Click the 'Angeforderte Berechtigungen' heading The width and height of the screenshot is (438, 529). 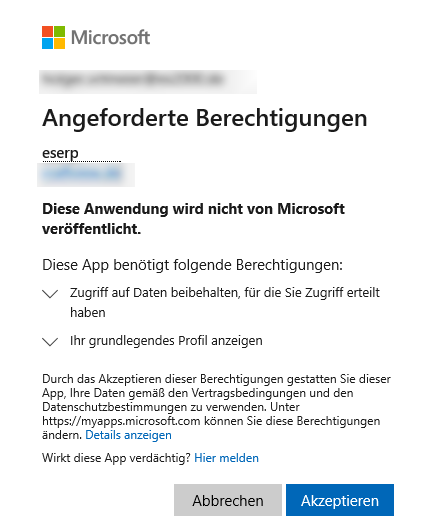(205, 118)
